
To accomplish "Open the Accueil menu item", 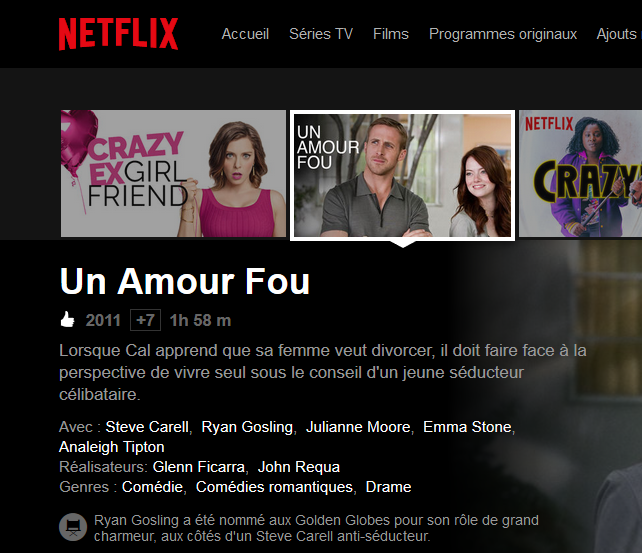I will click(245, 34).
